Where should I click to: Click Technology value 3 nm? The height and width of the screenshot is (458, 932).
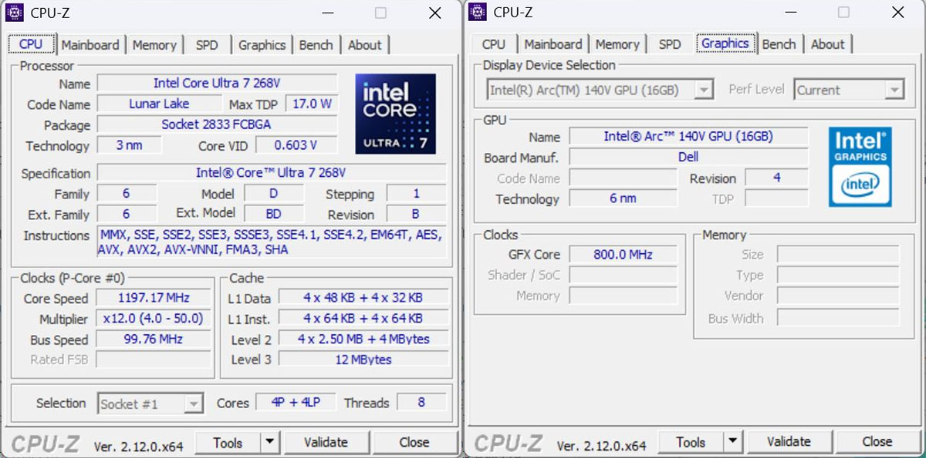click(x=129, y=145)
